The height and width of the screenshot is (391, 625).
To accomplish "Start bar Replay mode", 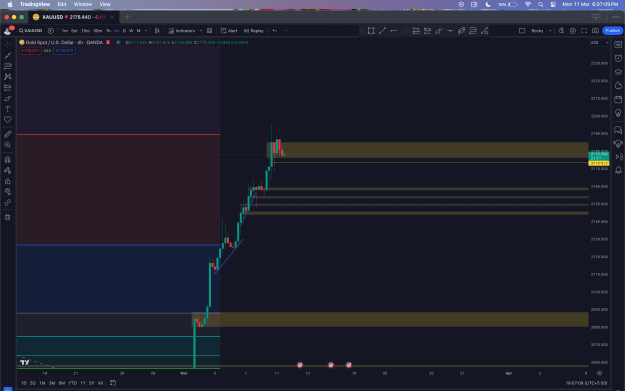I will click(x=254, y=31).
